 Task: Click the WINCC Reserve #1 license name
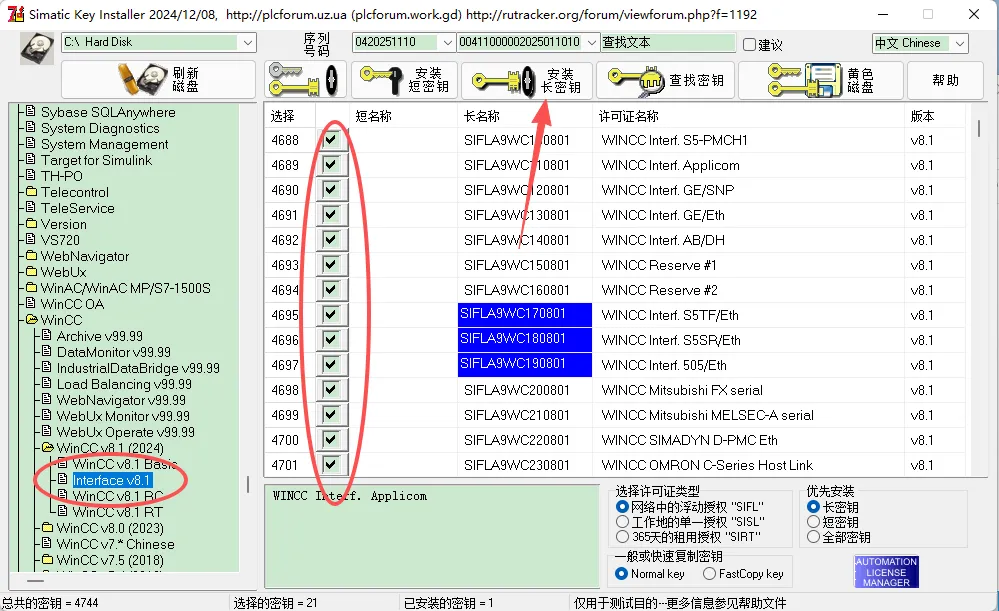click(658, 265)
